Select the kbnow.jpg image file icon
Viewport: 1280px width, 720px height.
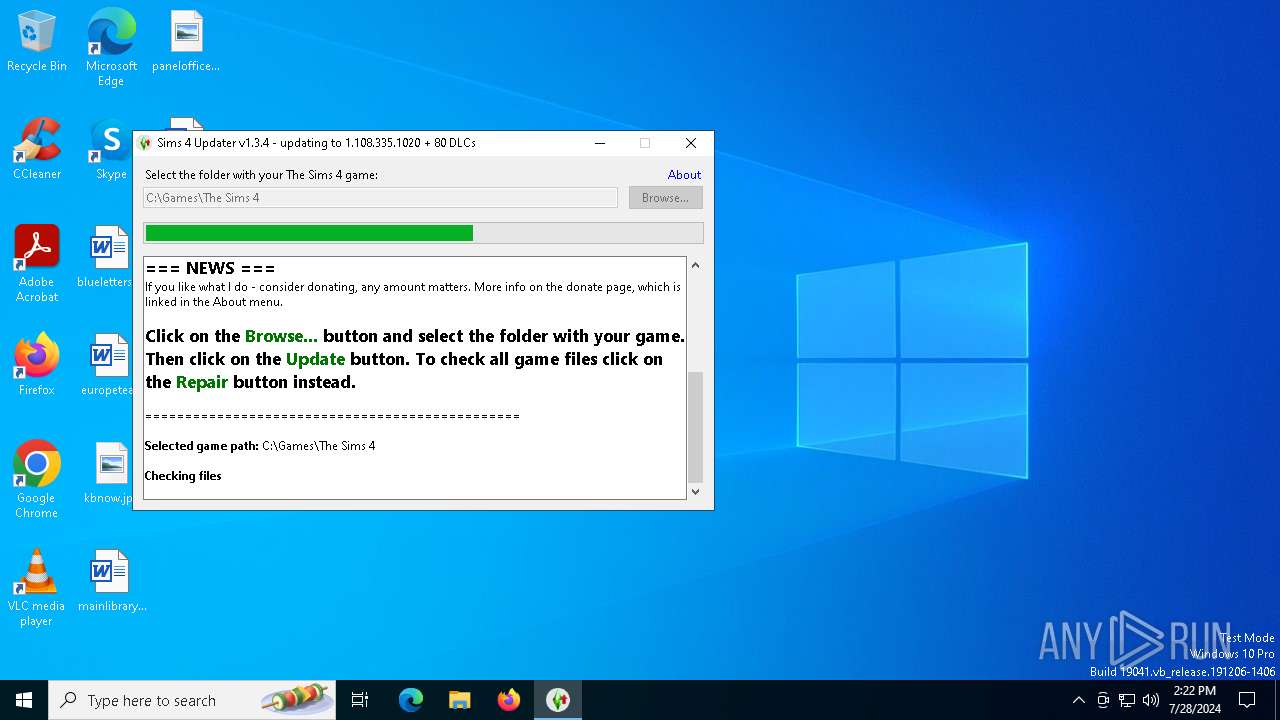click(108, 473)
